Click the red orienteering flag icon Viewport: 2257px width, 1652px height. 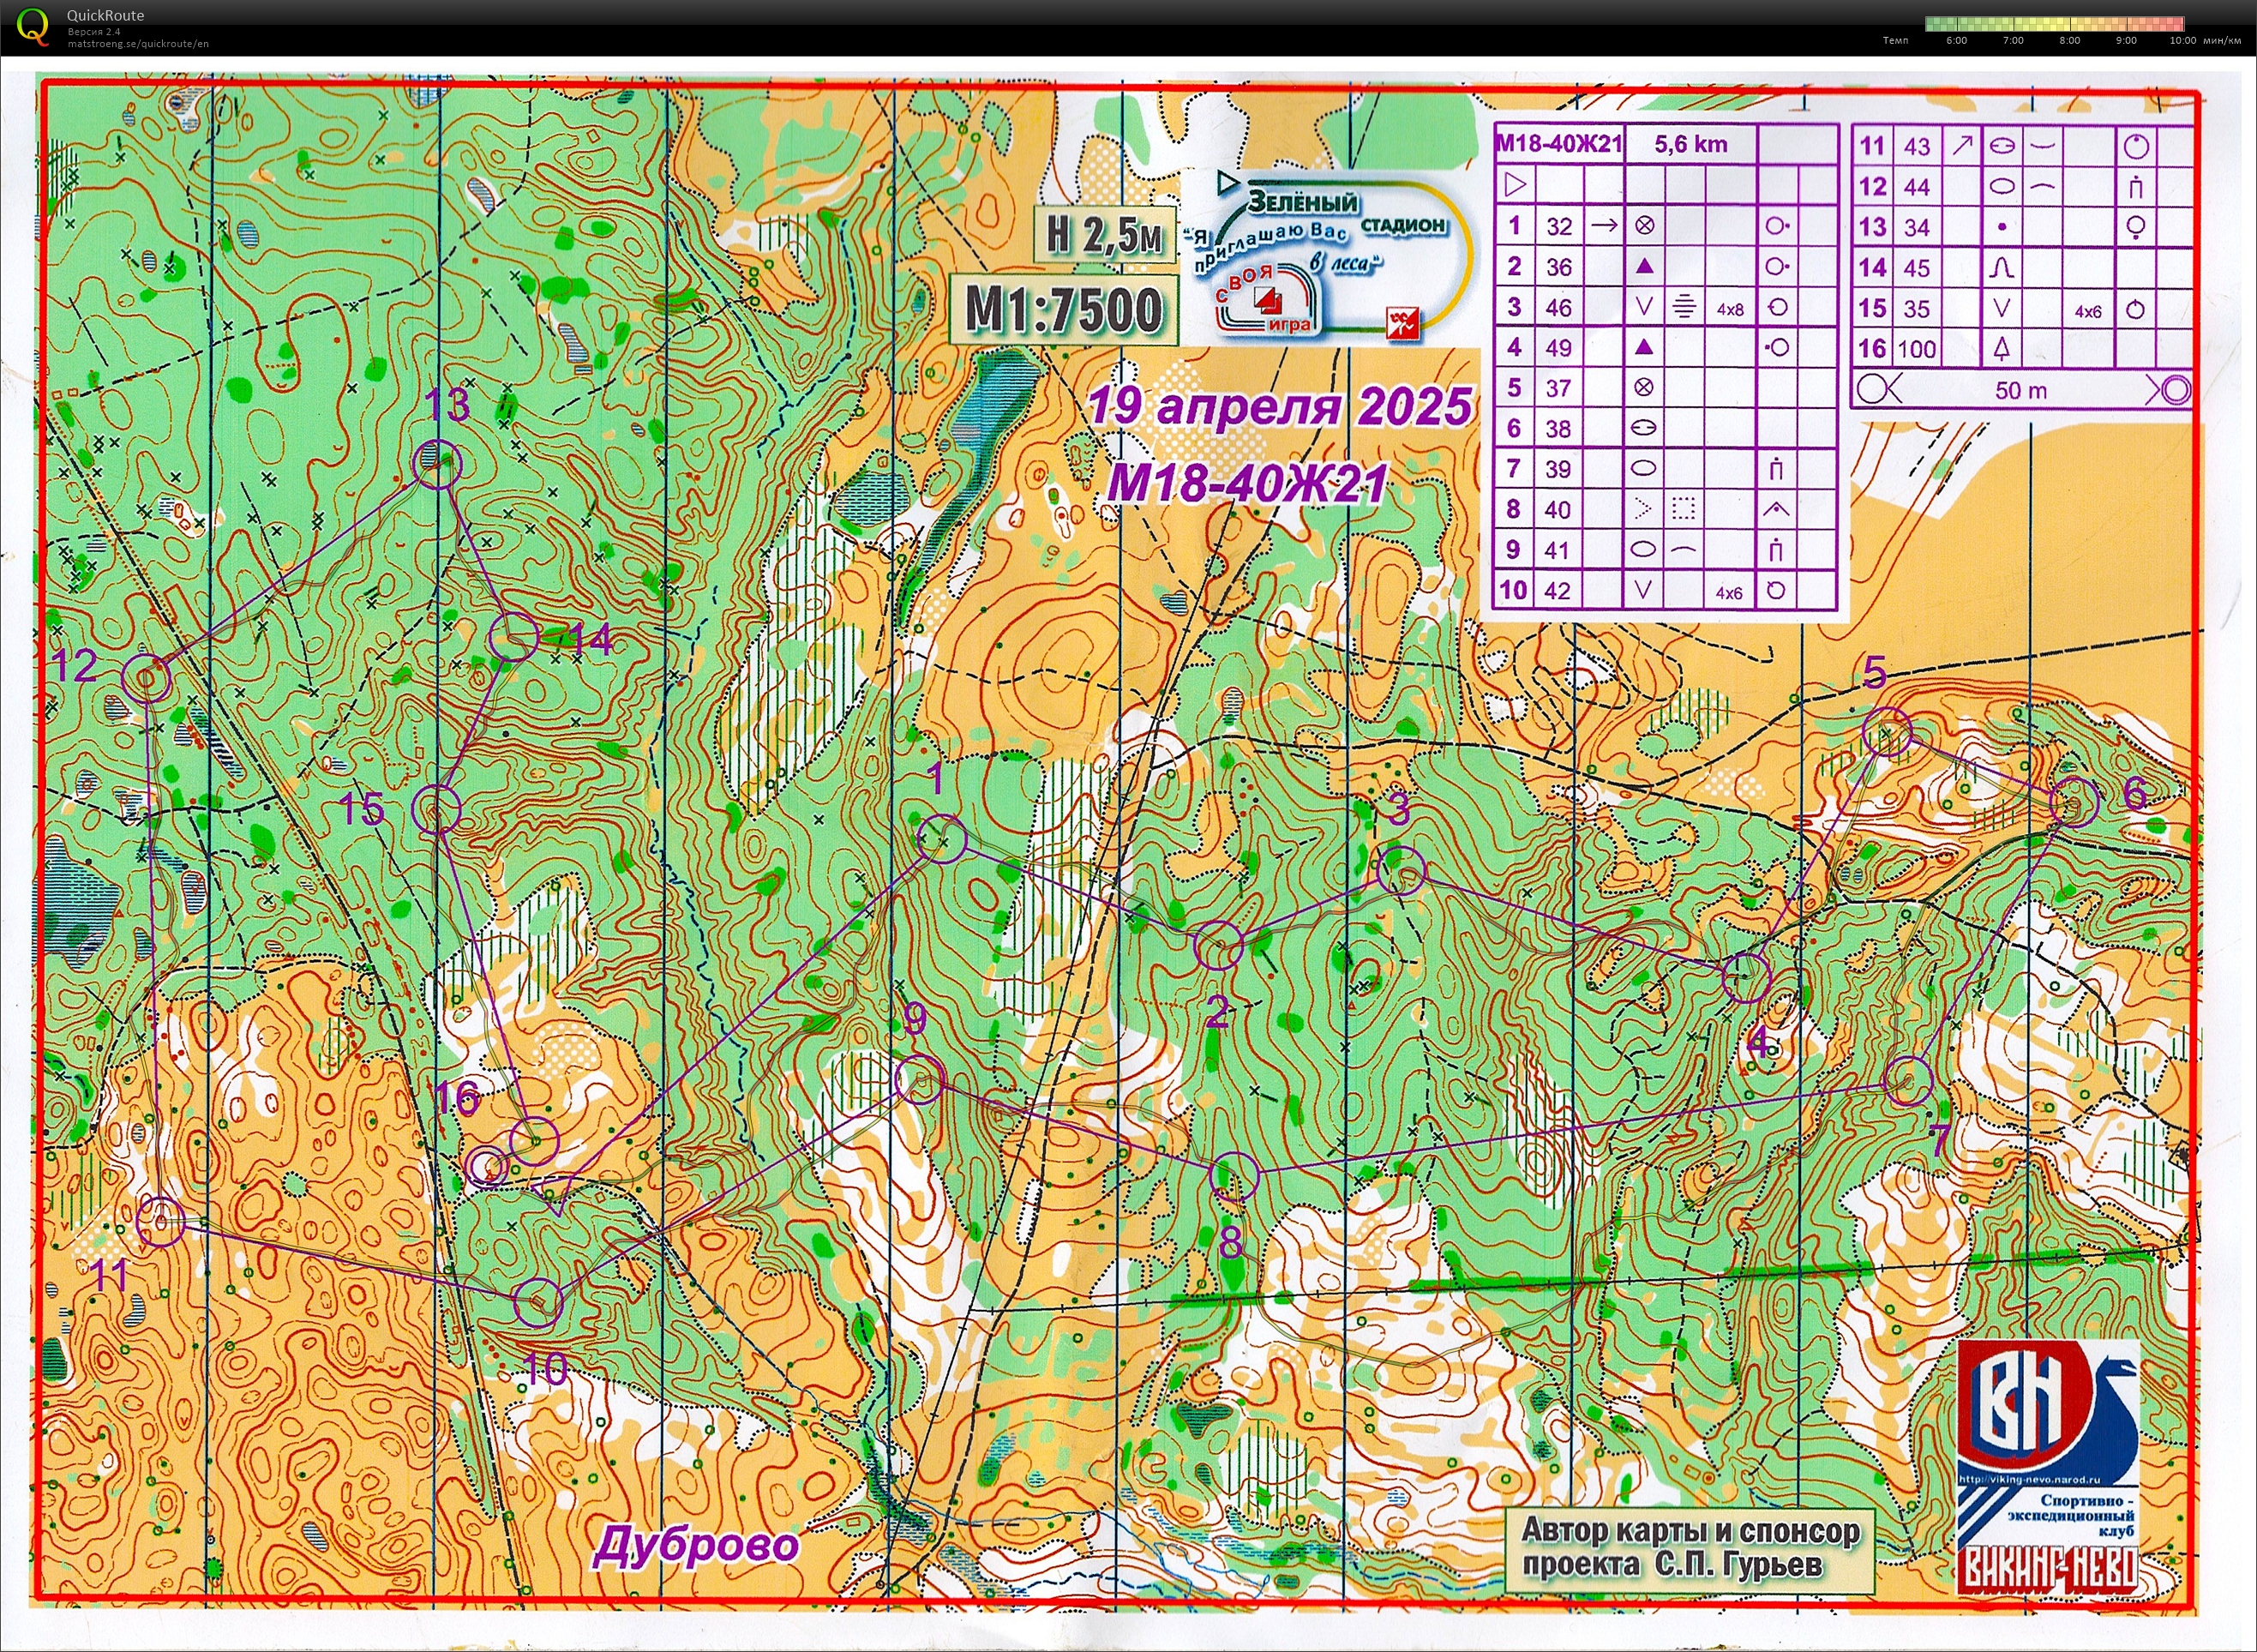click(1402, 323)
